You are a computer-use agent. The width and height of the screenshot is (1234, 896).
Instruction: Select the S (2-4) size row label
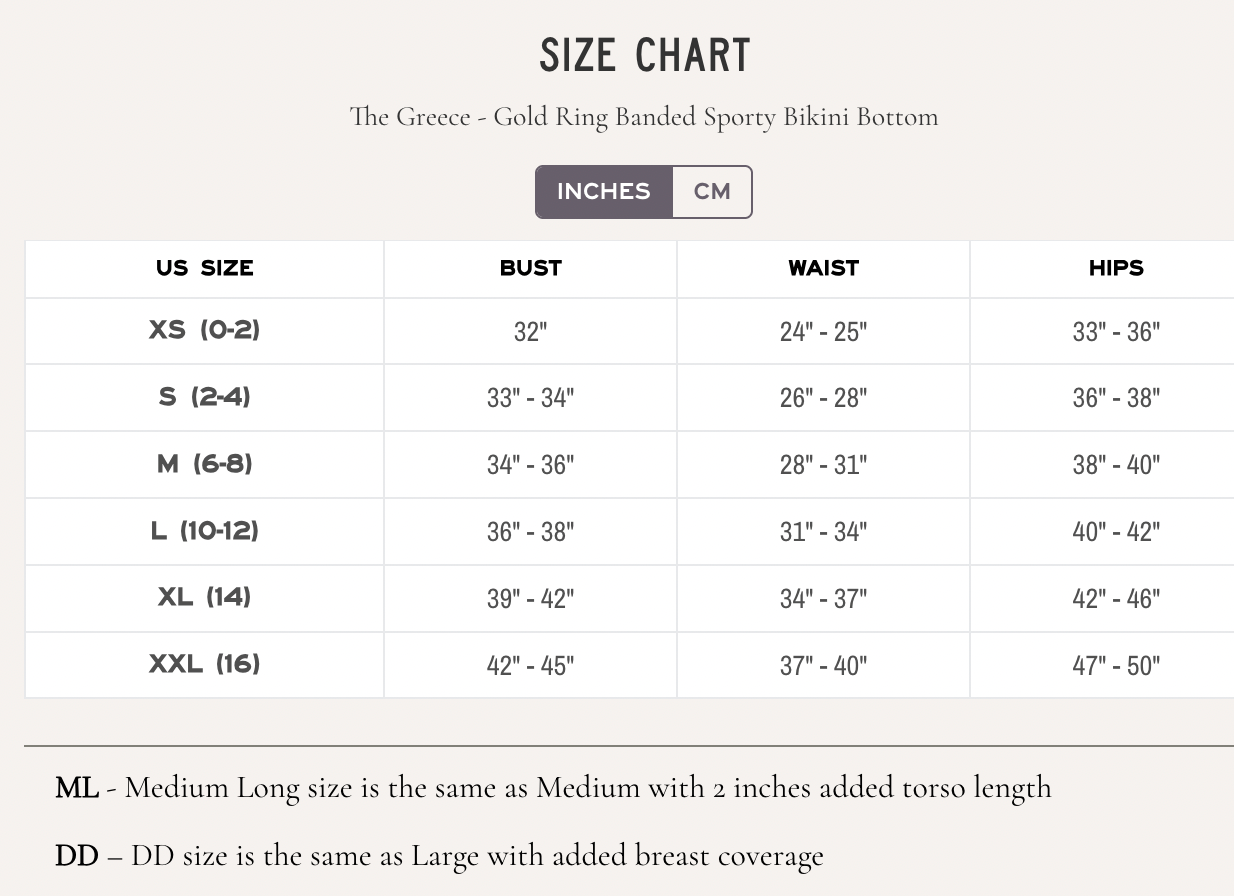tap(205, 397)
